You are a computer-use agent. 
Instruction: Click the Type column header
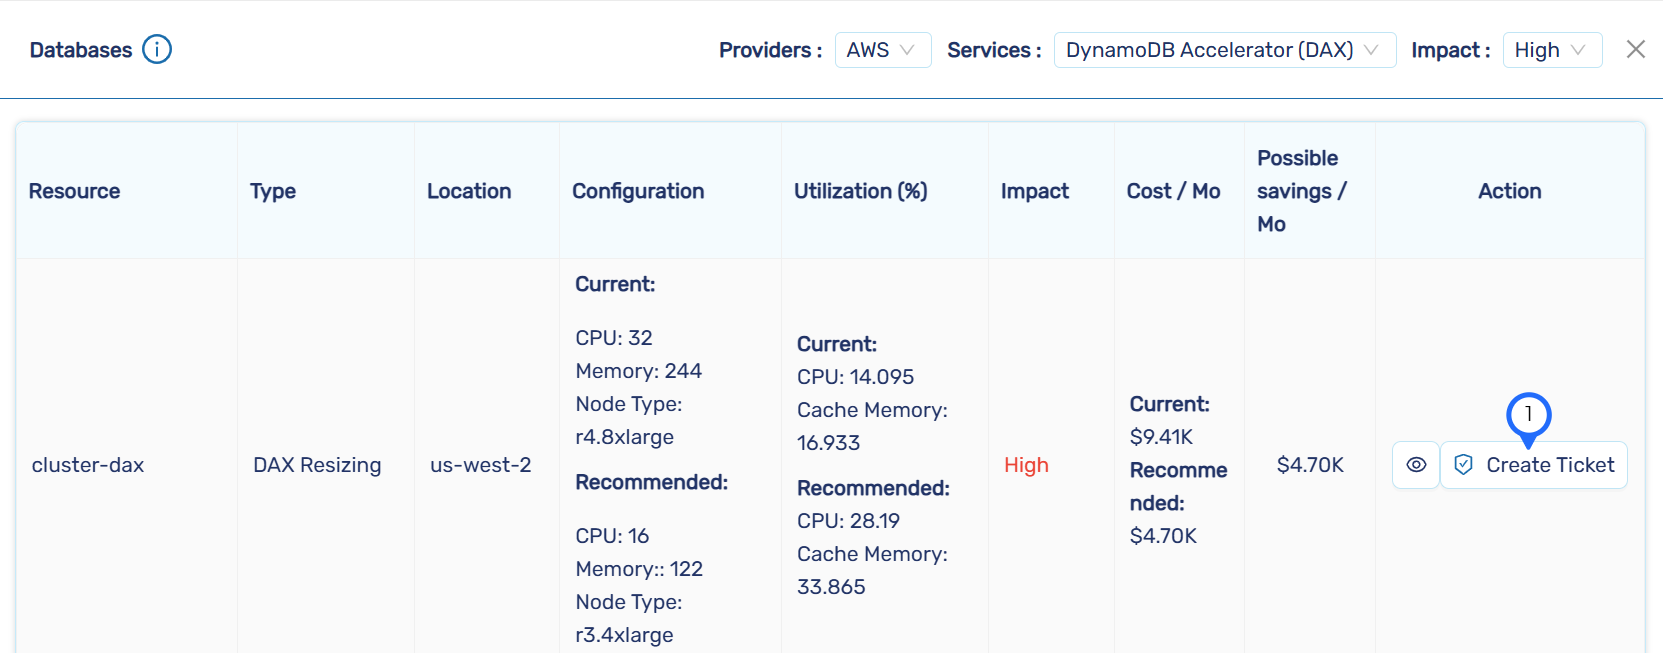[x=273, y=191]
